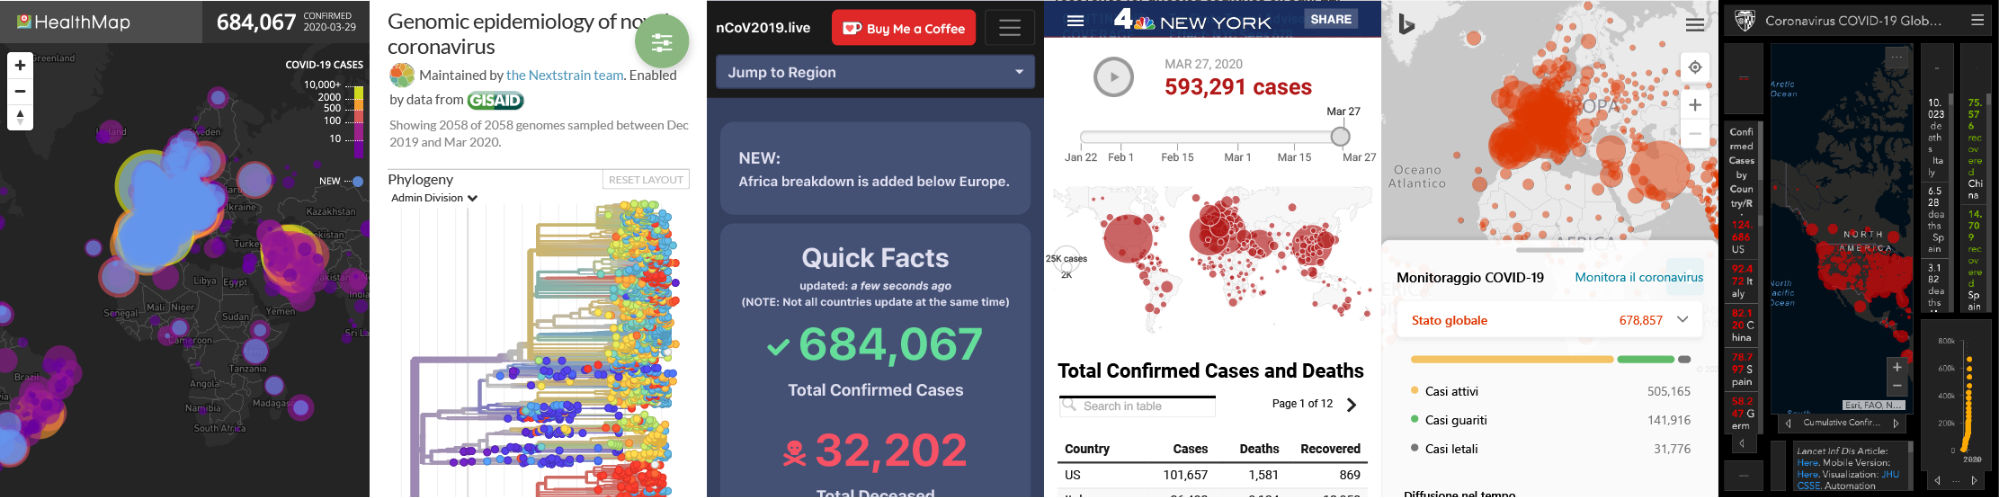
Task: Open the Johns Hopkins dashboard menu
Action: pos(1977,20)
